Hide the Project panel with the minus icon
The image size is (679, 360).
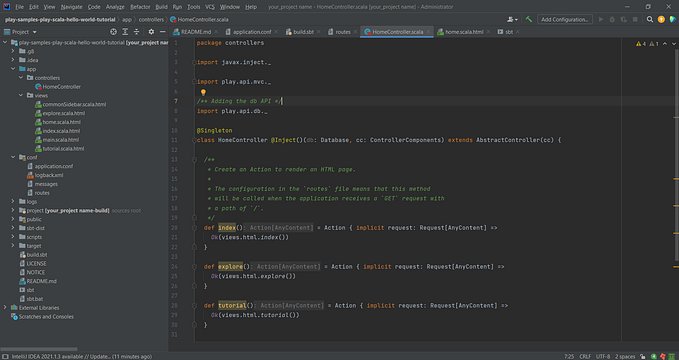(x=162, y=32)
